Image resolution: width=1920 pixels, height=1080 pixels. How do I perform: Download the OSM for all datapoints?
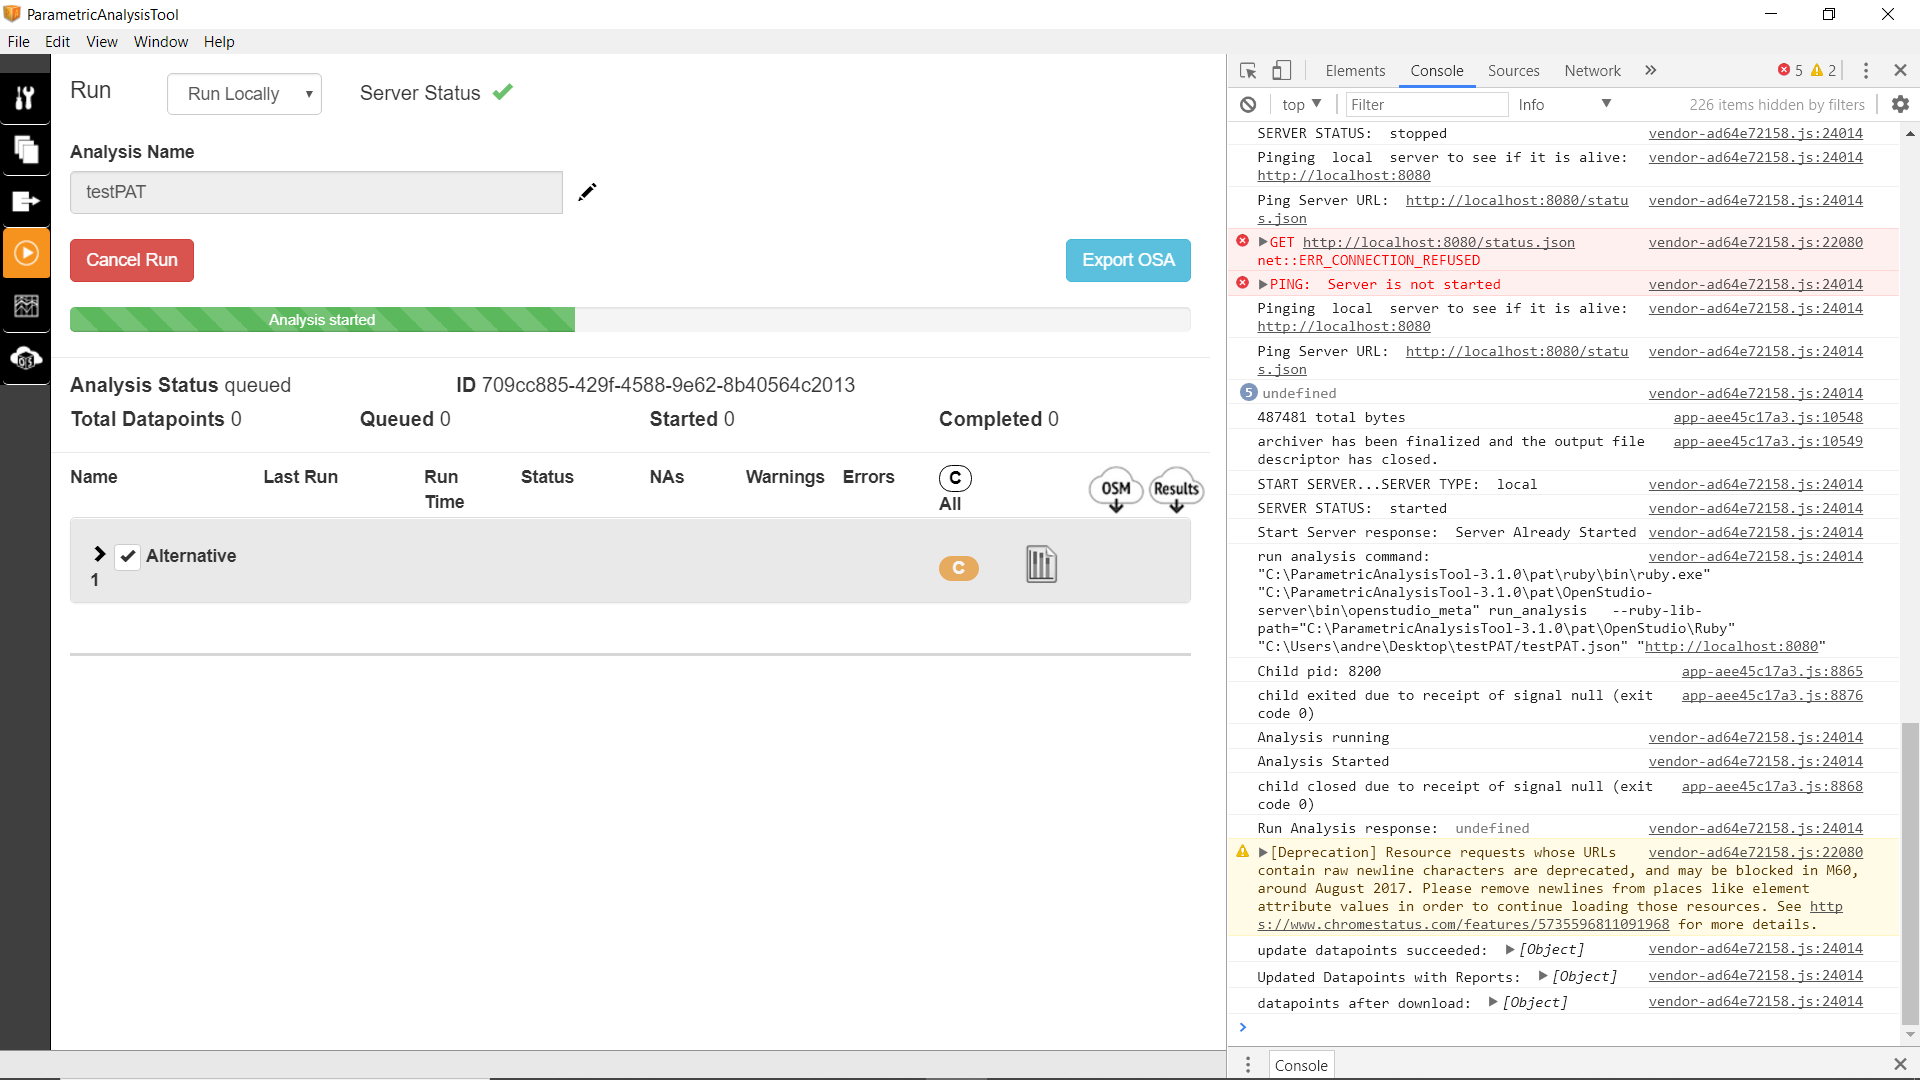(x=1114, y=489)
